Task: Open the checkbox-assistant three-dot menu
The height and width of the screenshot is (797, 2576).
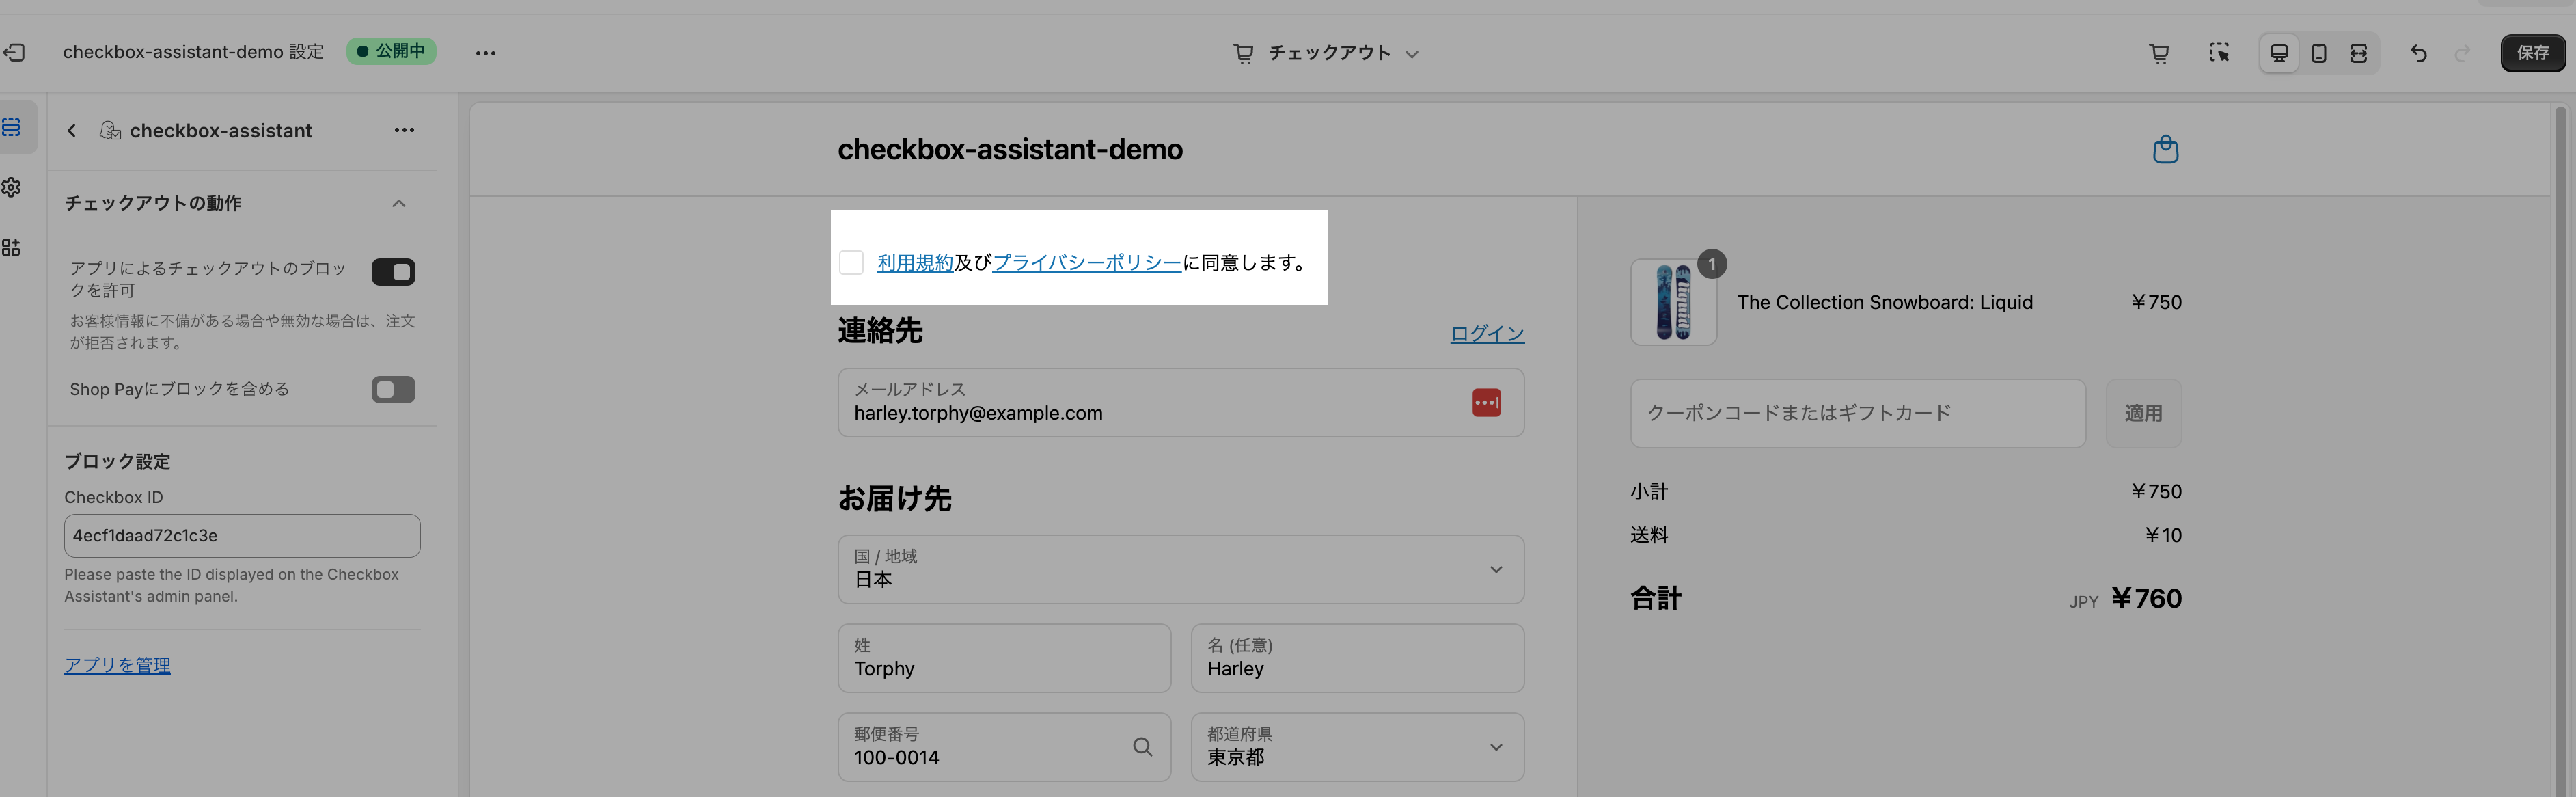Action: [404, 130]
